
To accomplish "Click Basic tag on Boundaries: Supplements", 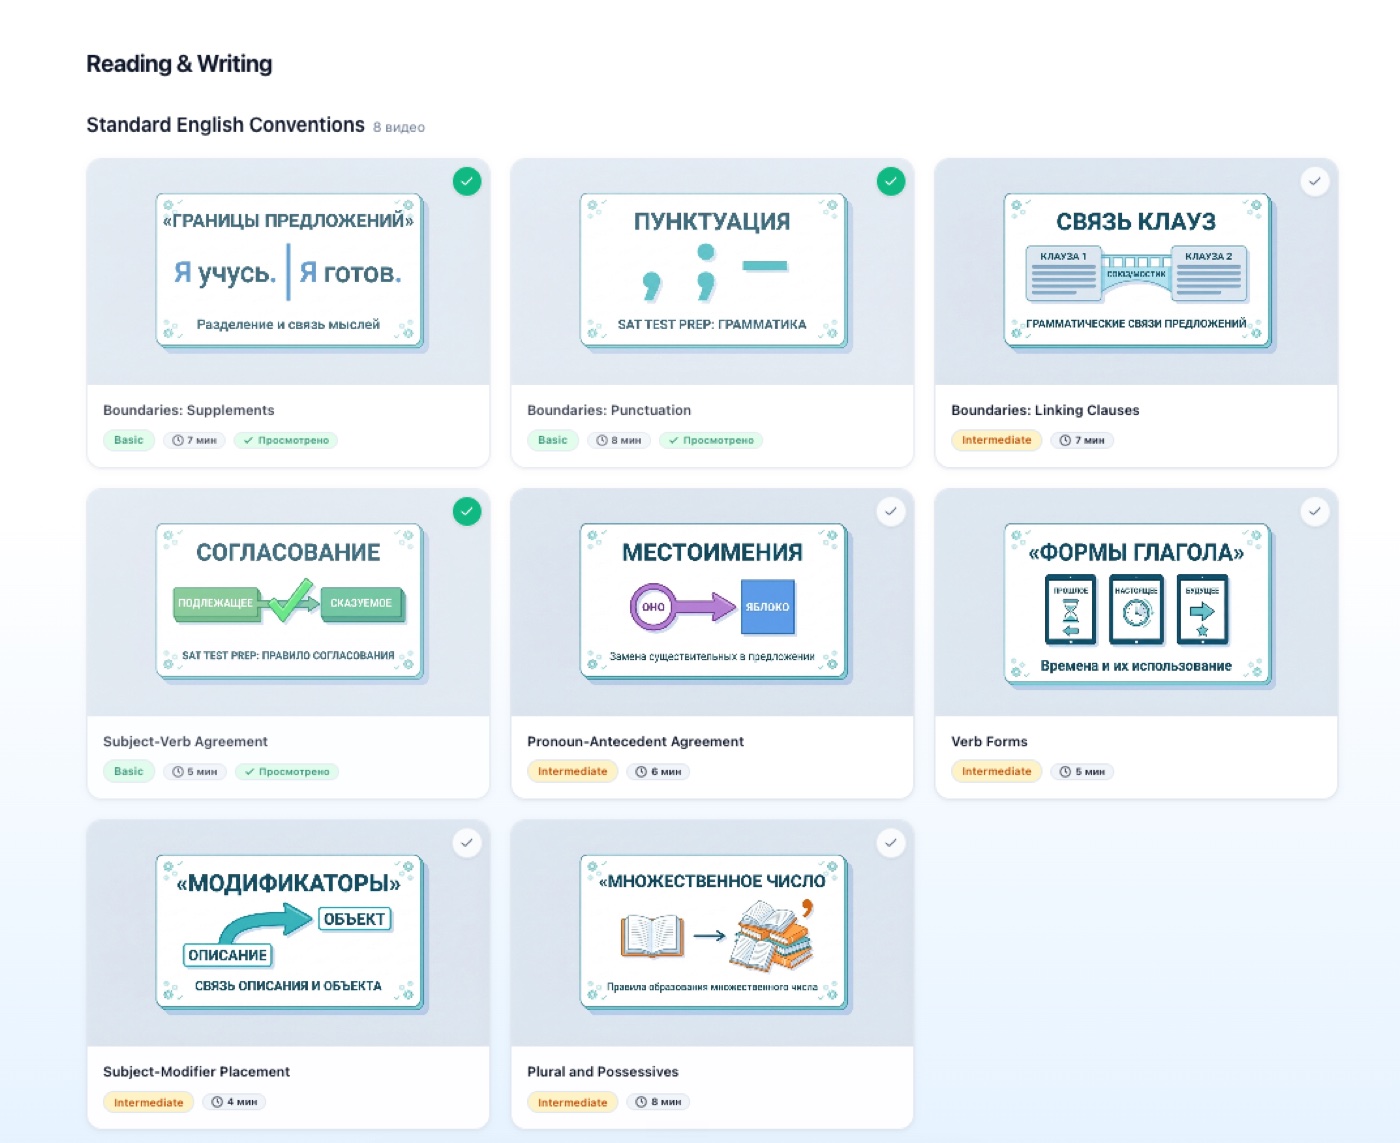I will [x=129, y=440].
